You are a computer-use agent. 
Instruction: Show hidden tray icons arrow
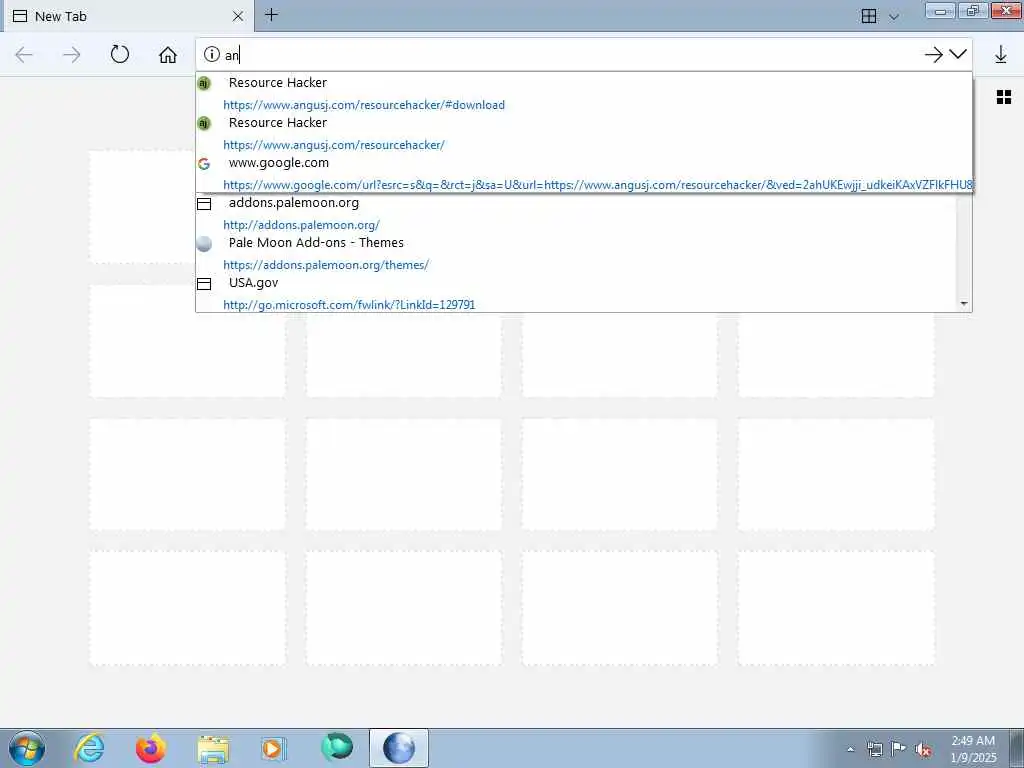click(850, 749)
